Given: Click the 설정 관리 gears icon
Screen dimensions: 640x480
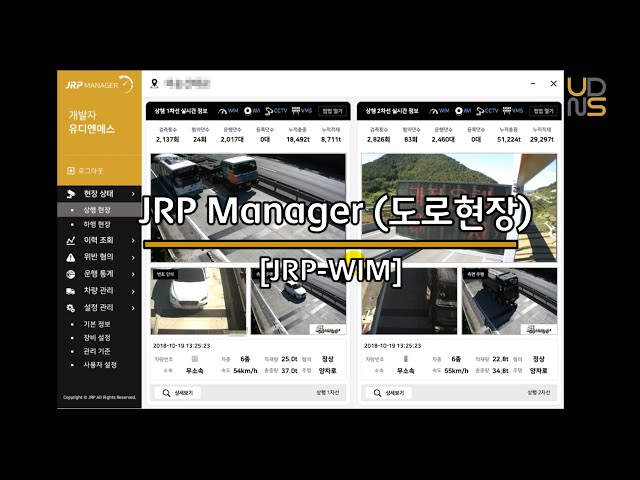Looking at the screenshot, I should pyautogui.click(x=71, y=308).
